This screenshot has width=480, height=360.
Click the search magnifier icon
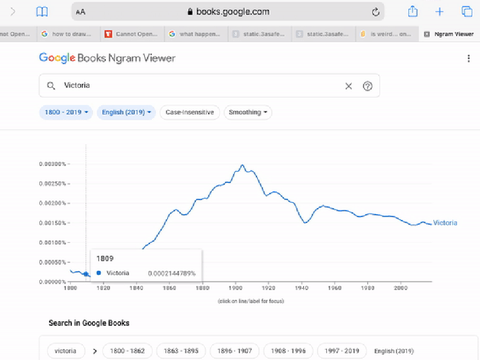(51, 86)
